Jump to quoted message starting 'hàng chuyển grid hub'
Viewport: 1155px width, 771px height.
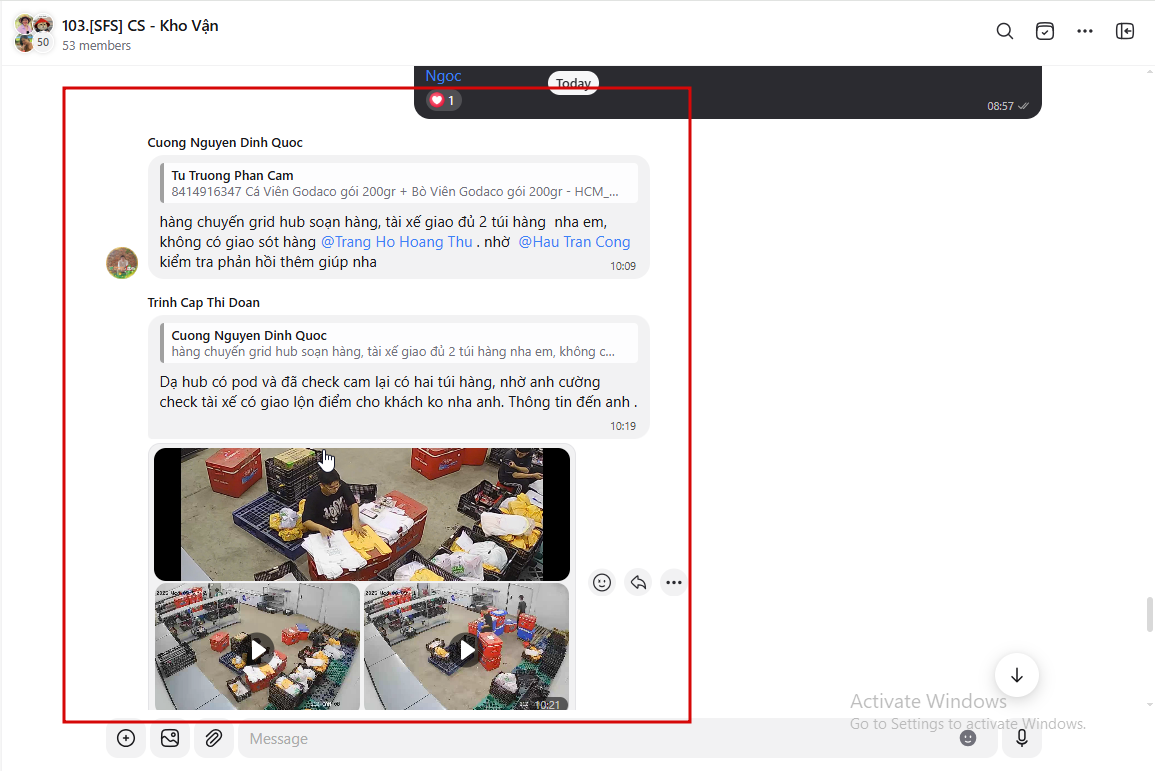click(x=399, y=343)
